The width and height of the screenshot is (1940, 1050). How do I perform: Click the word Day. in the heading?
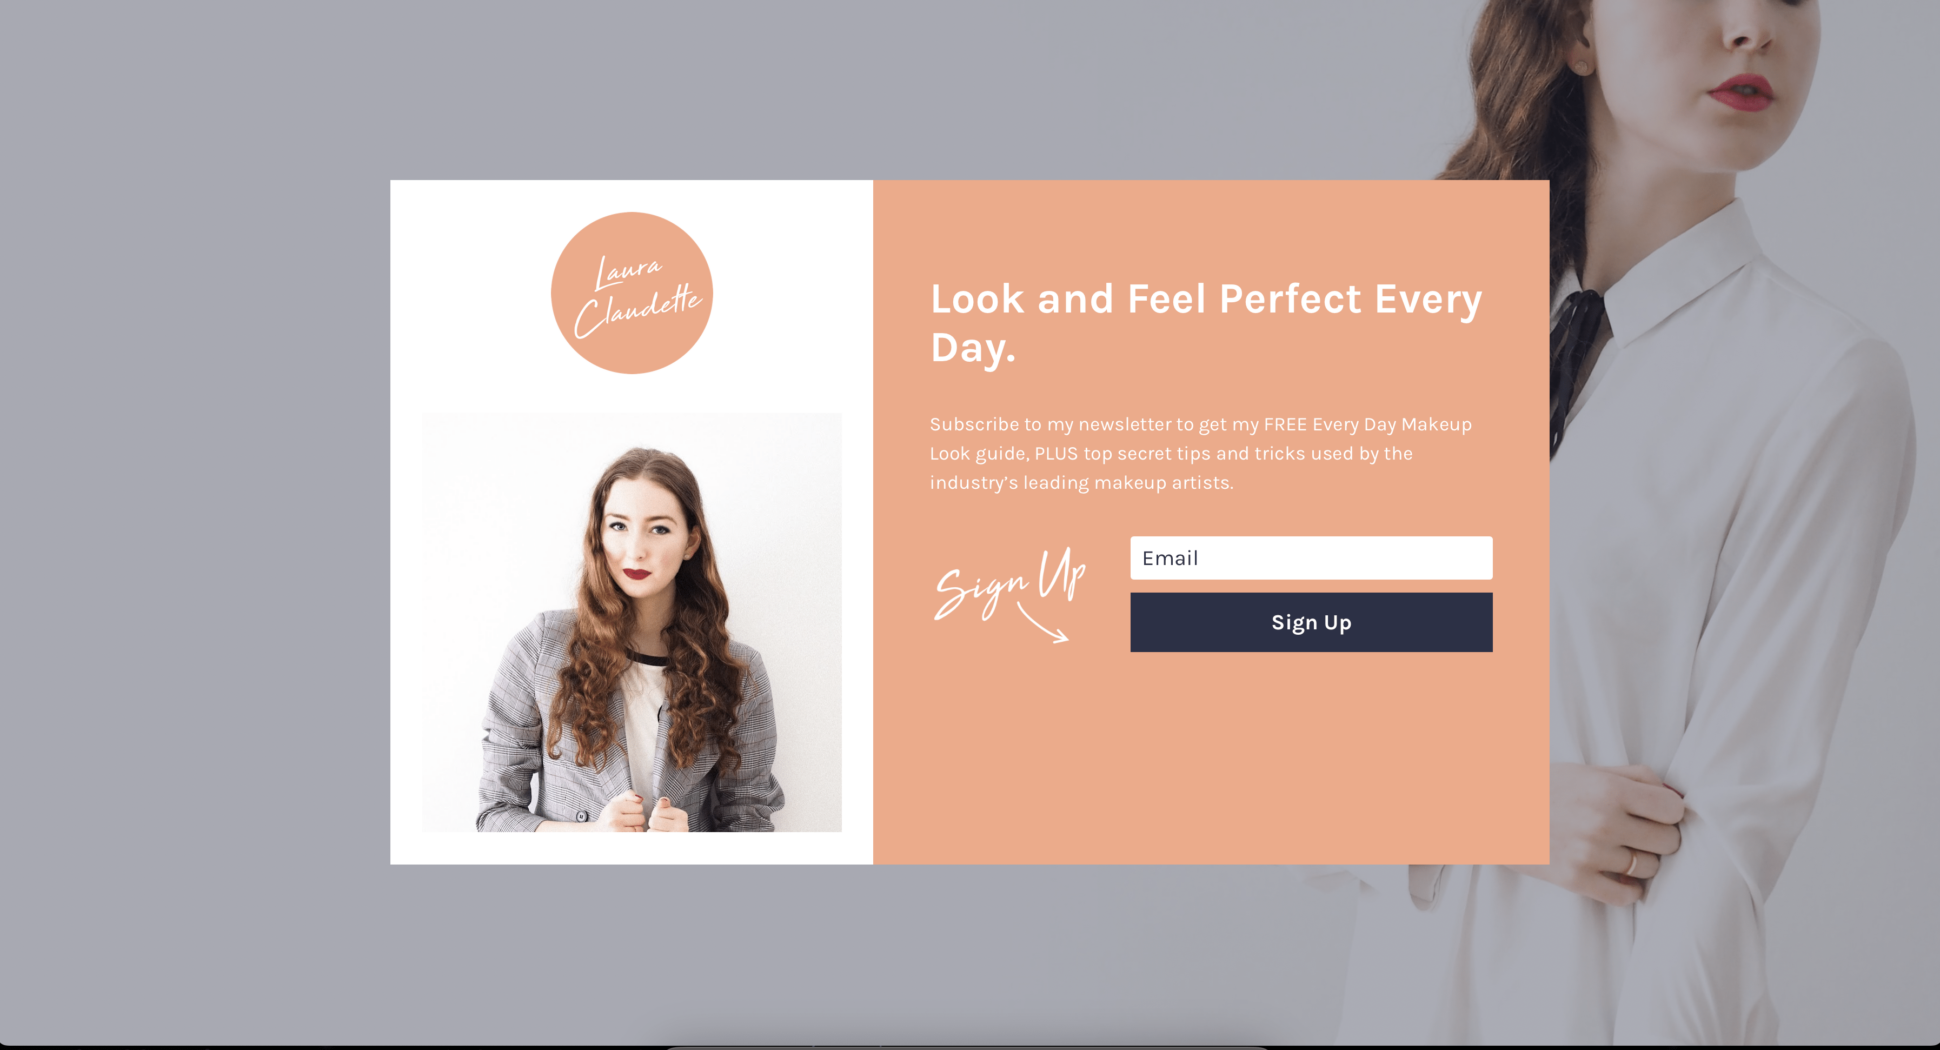coord(973,348)
